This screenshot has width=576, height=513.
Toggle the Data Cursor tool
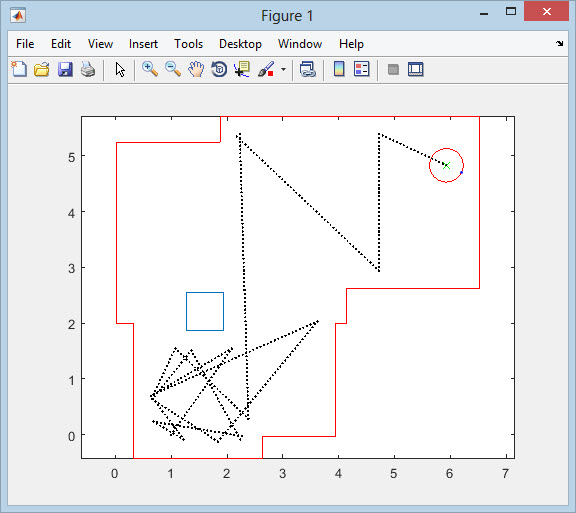[242, 69]
